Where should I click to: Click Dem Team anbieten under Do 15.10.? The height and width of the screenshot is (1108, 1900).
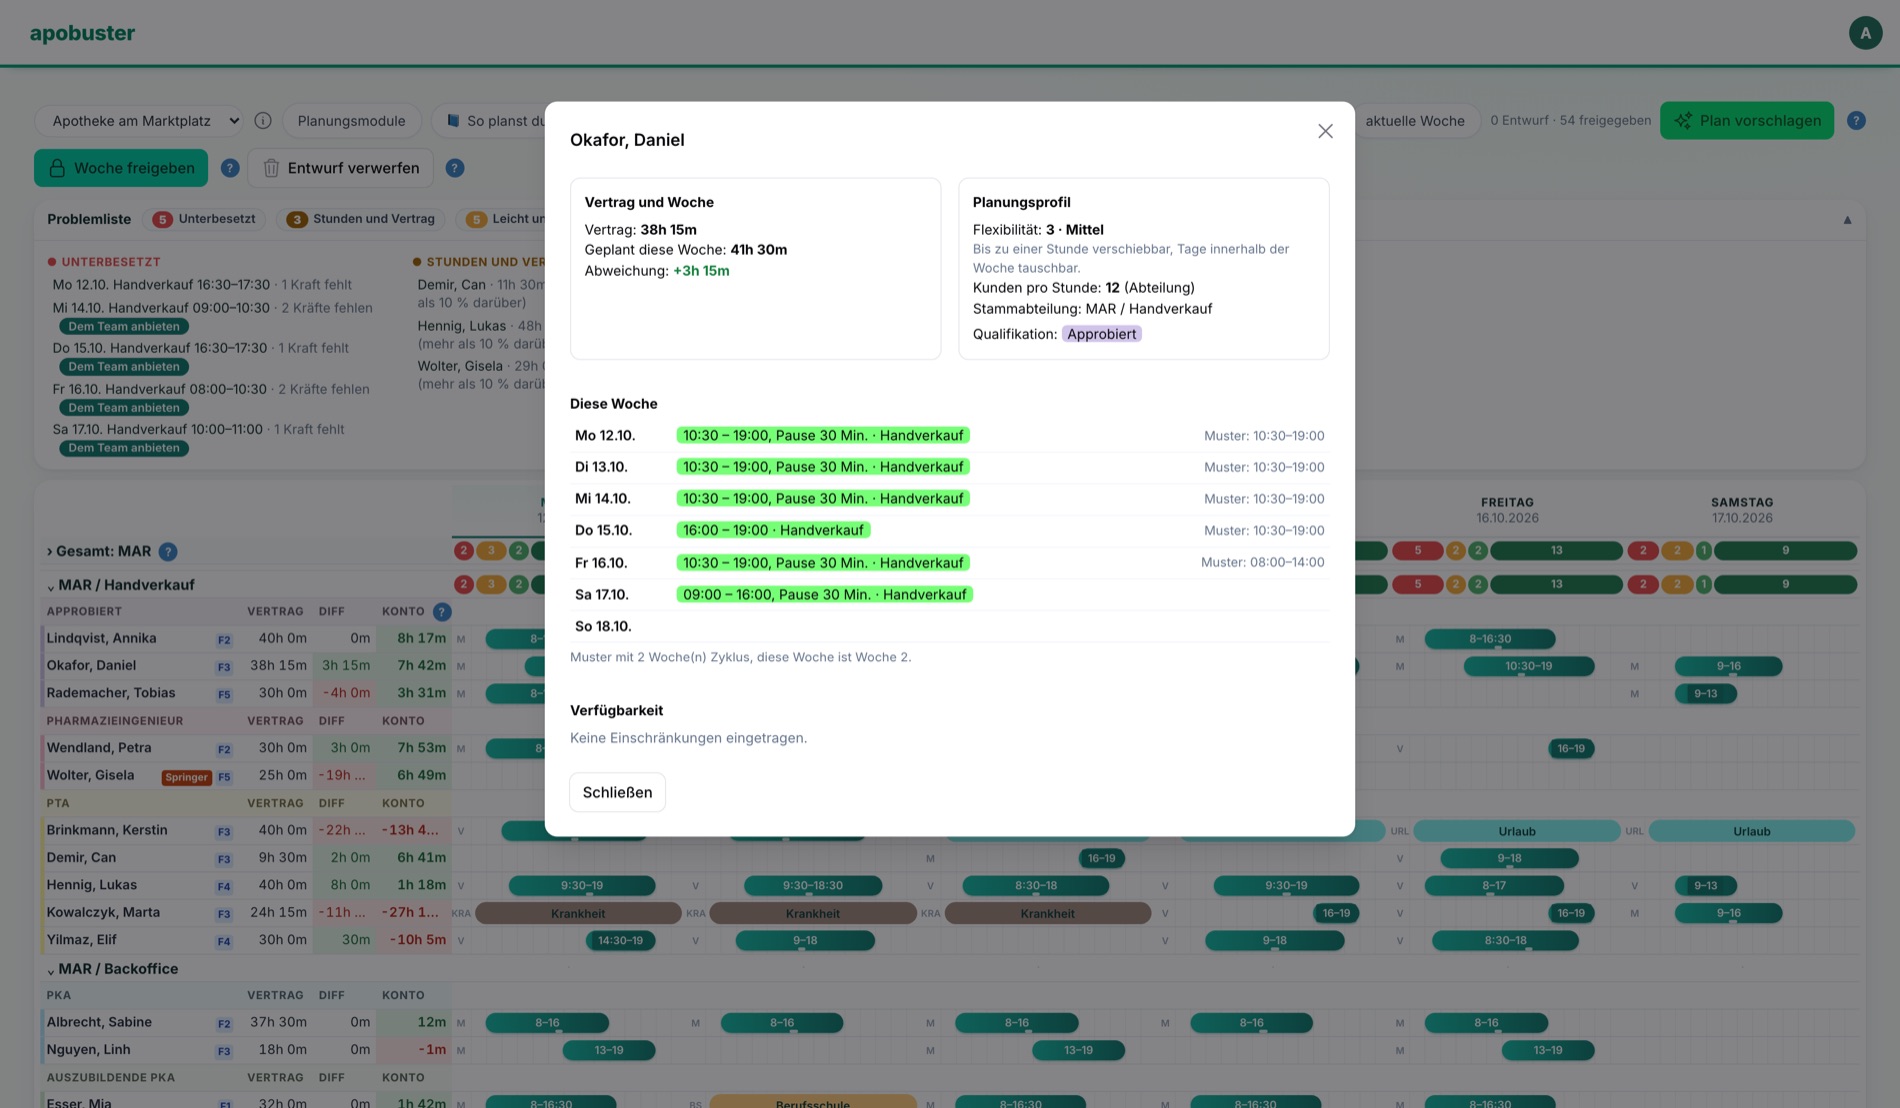pos(124,367)
